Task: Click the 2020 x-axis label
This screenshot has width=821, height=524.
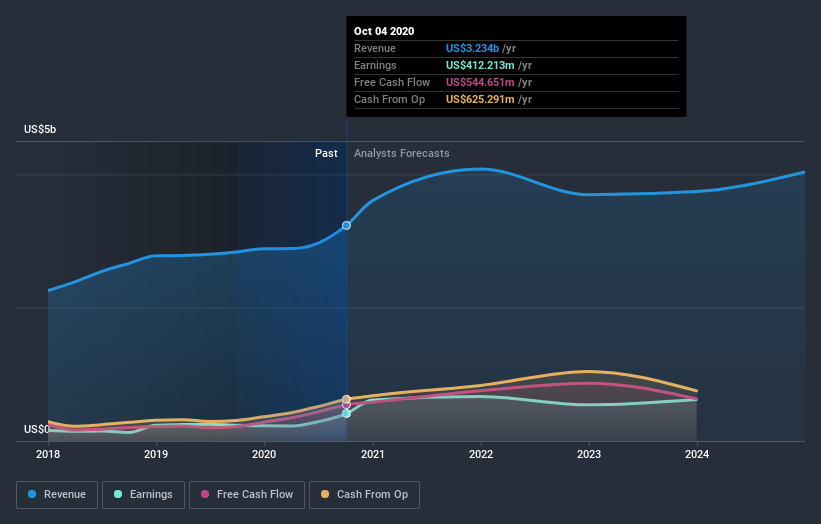Action: [264, 454]
